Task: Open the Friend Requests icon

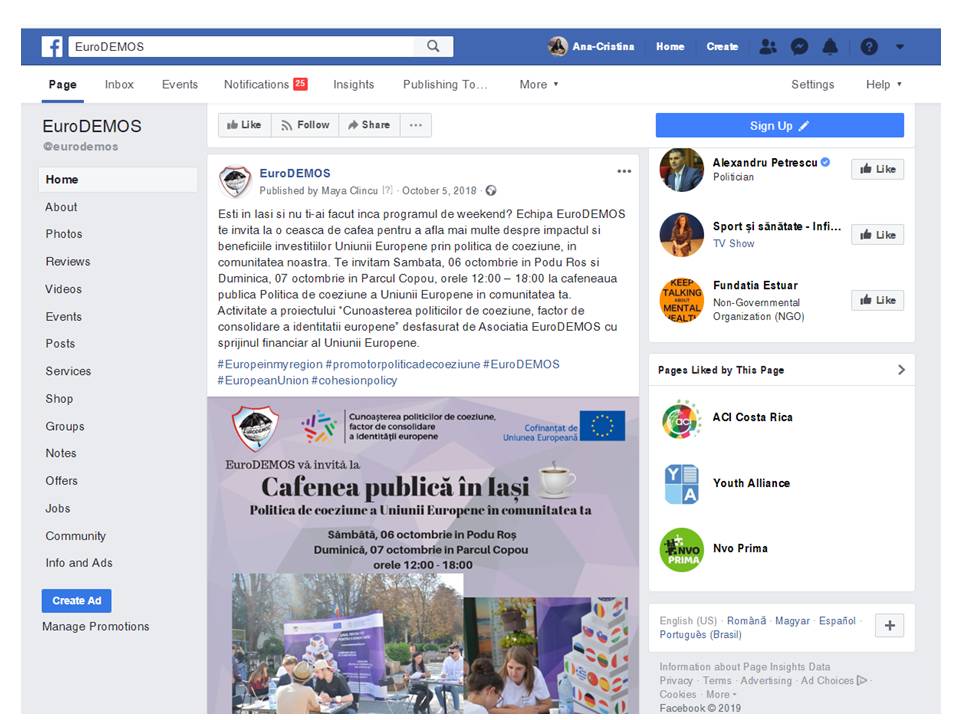Action: pos(768,47)
